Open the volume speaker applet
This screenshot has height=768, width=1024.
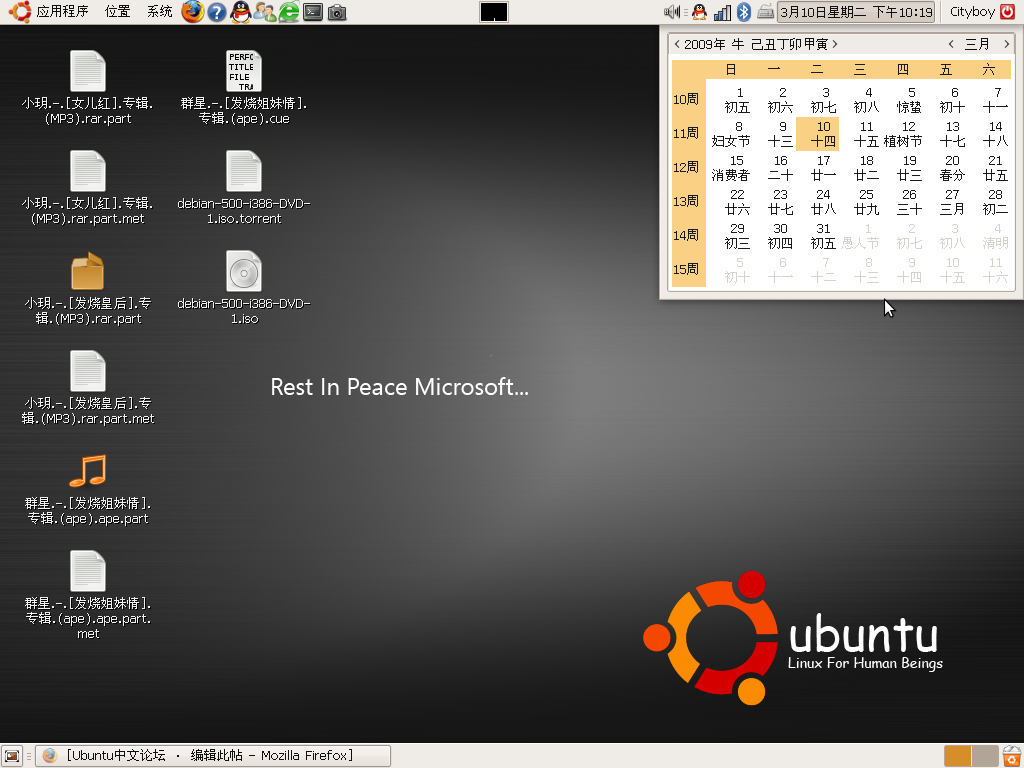click(671, 12)
